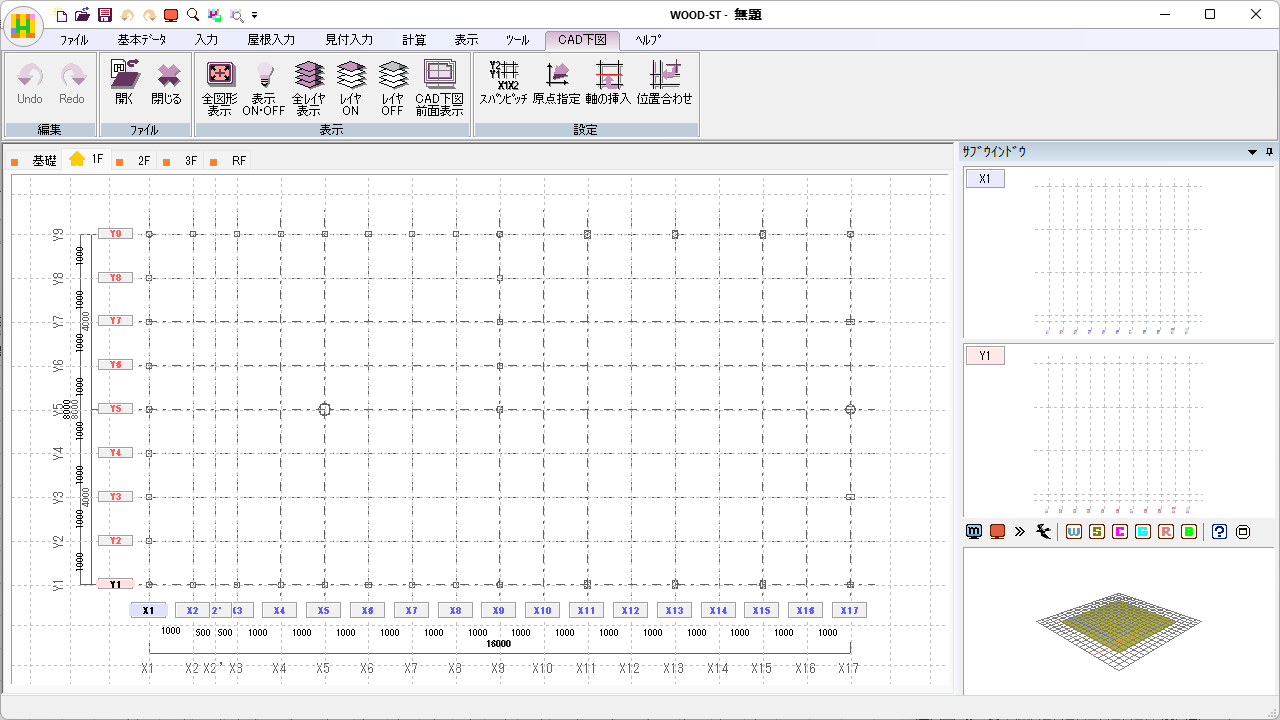
Task: Expand the sub-window toolbar with >> chevron
Action: point(1020,532)
